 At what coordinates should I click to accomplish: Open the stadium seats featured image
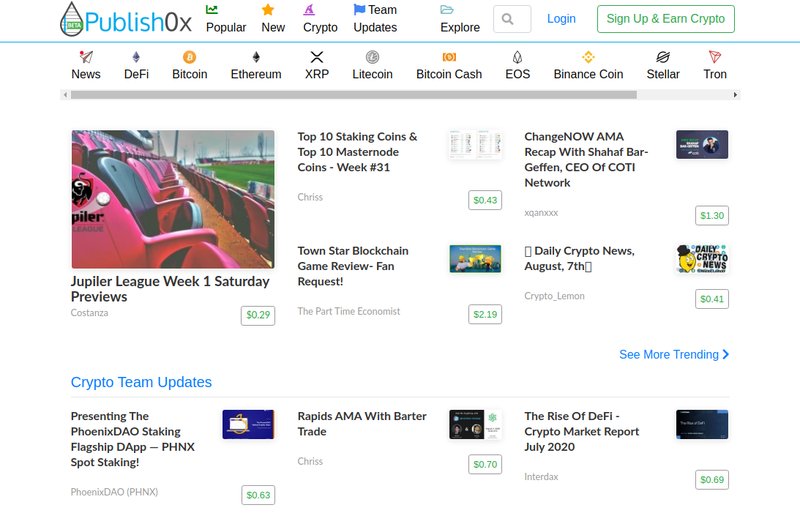pyautogui.click(x=173, y=199)
